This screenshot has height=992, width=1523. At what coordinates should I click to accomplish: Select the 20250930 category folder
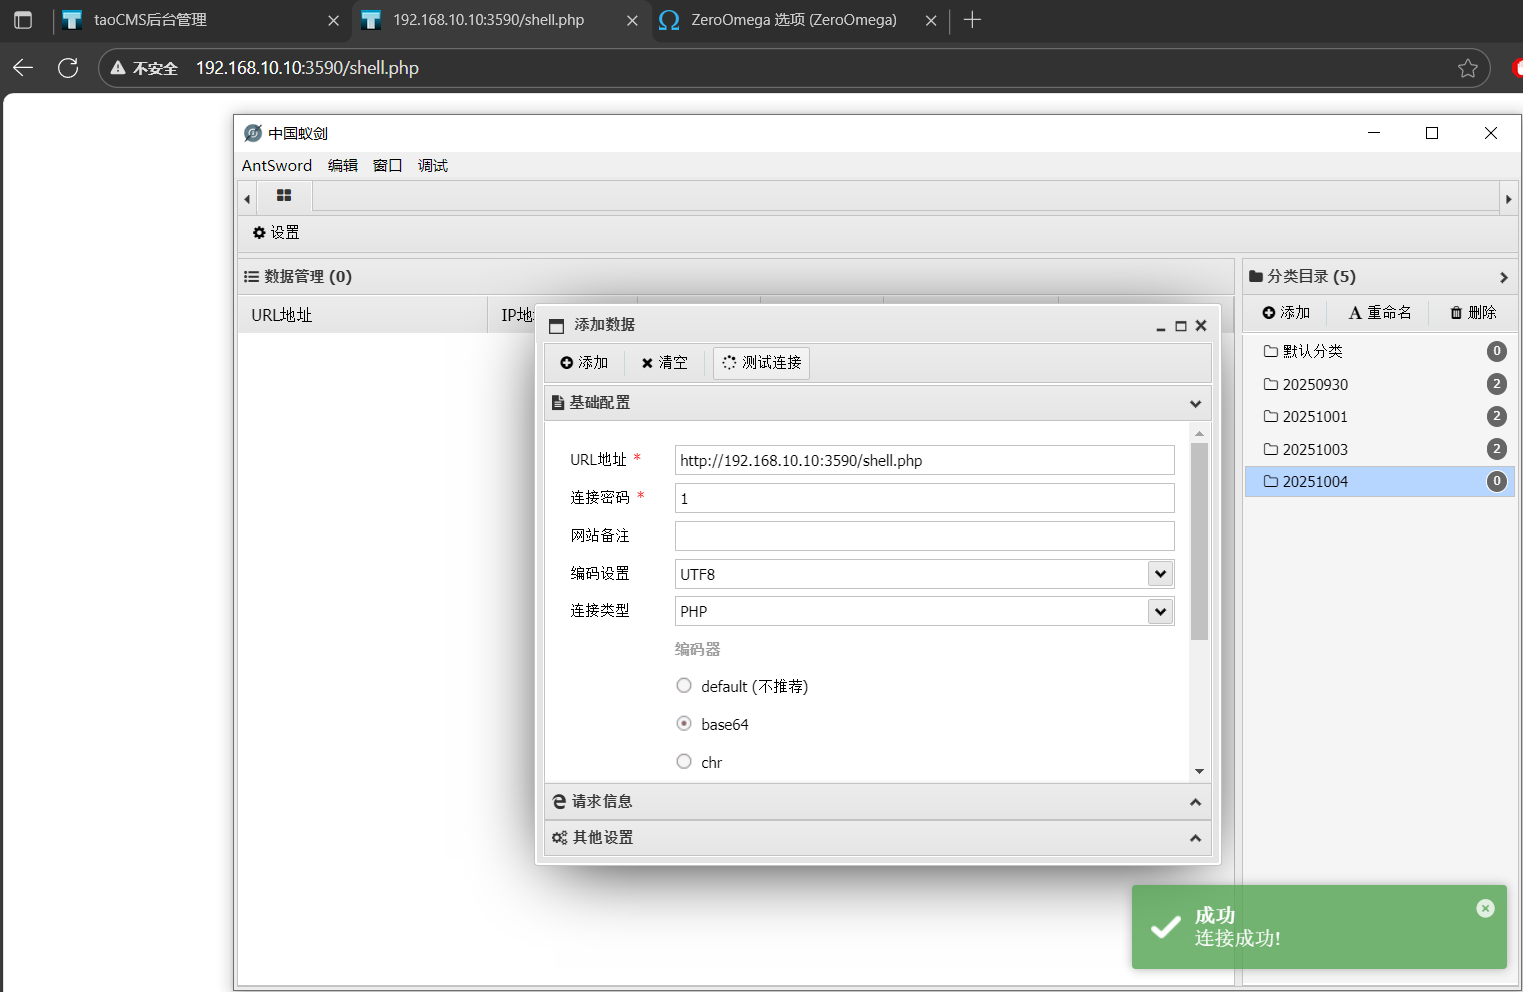click(x=1315, y=384)
